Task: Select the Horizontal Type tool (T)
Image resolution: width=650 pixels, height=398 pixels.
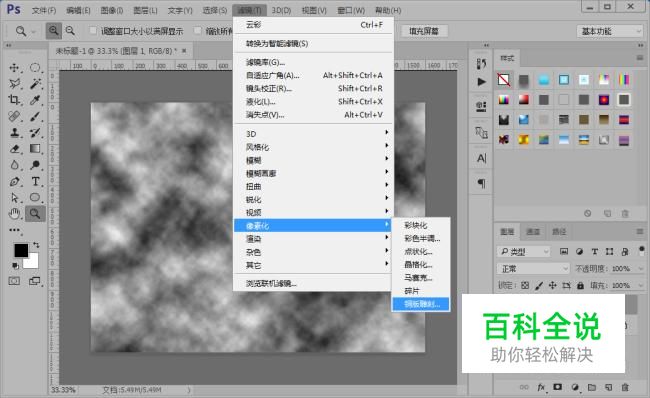Action: (35, 181)
